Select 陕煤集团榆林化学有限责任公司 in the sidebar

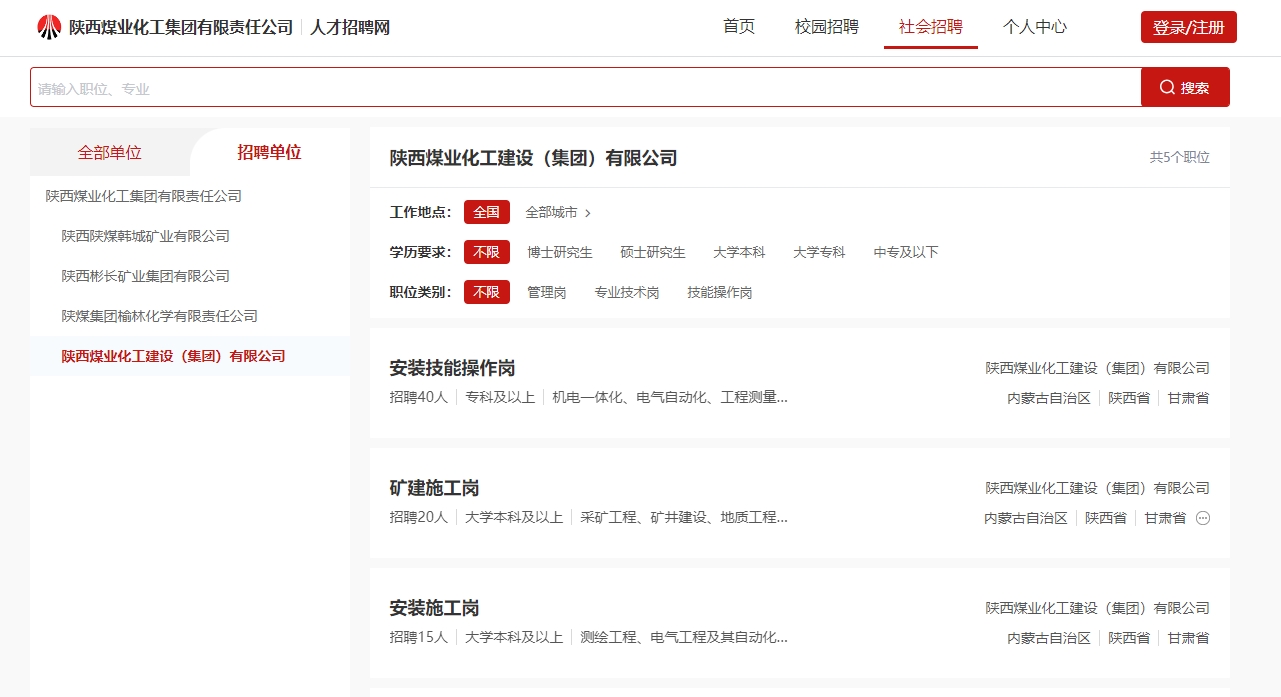click(x=160, y=316)
